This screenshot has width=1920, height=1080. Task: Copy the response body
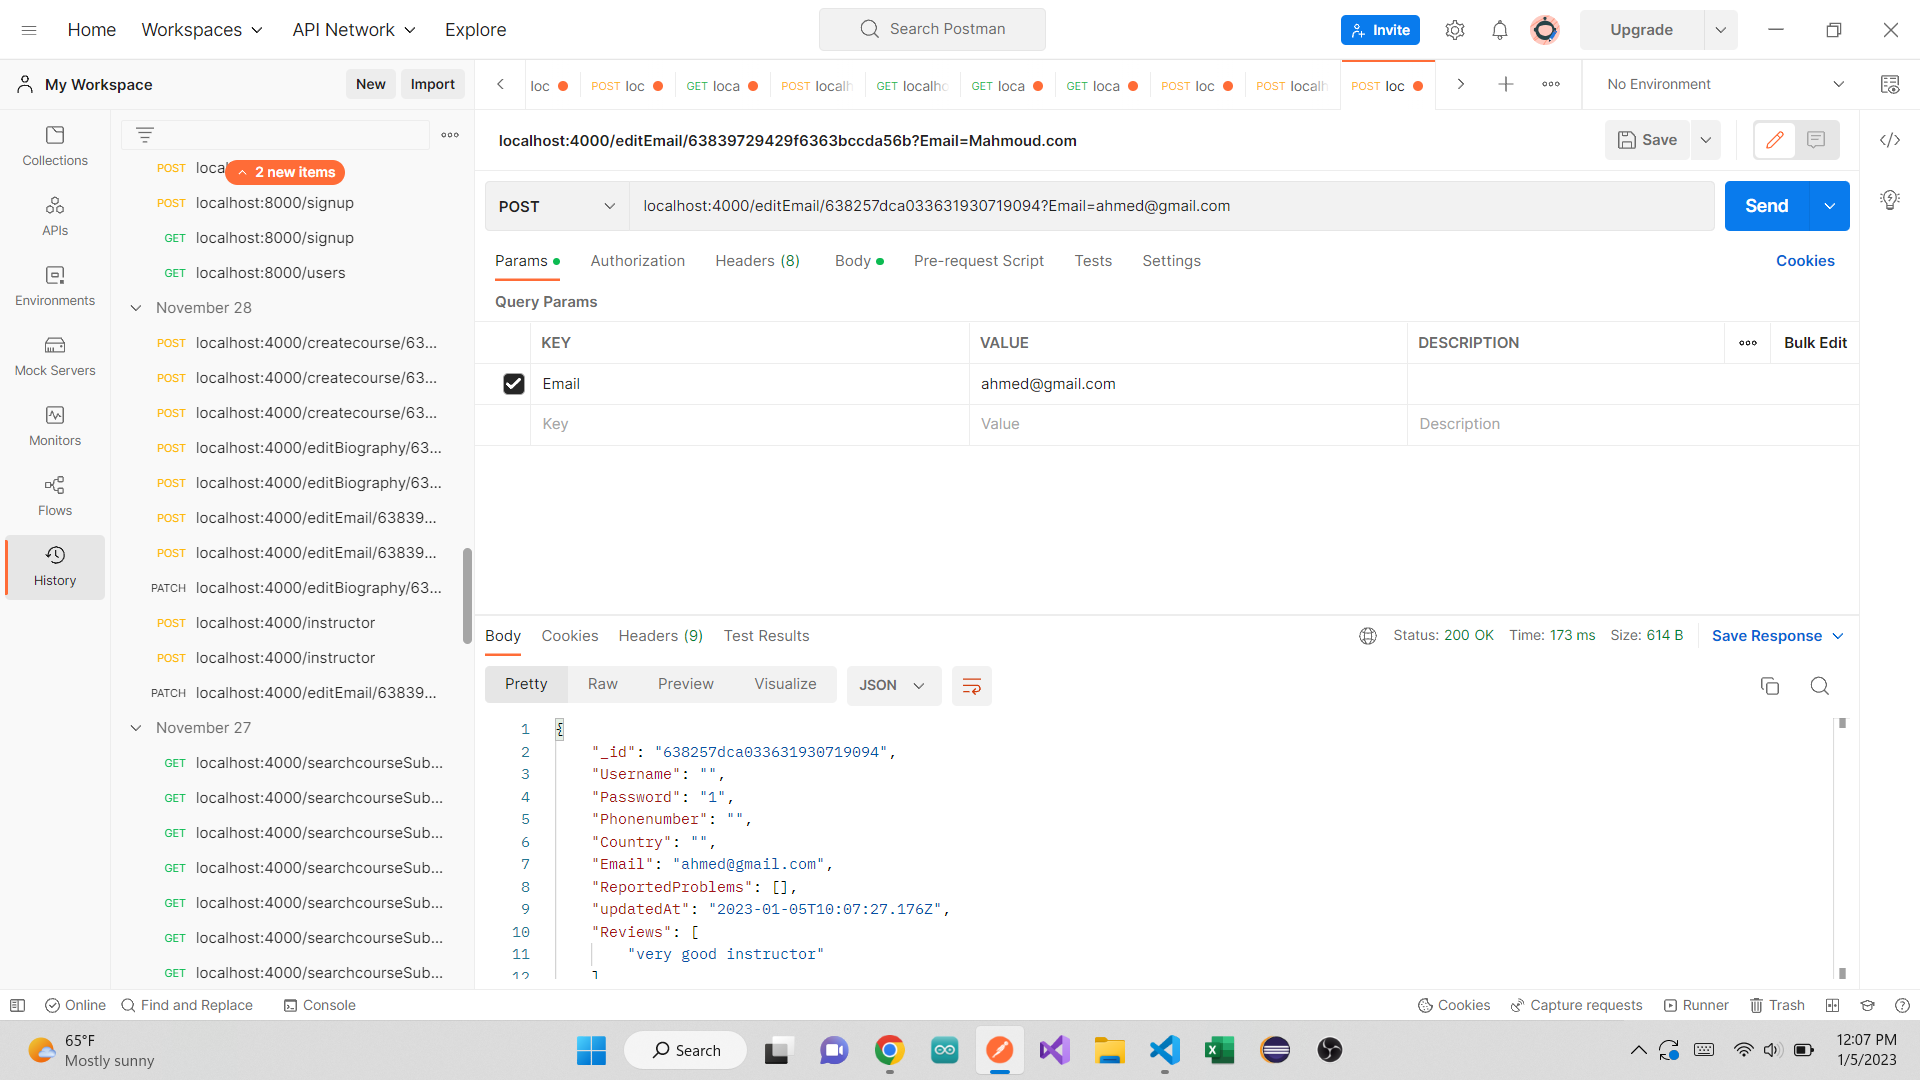pyautogui.click(x=1770, y=686)
